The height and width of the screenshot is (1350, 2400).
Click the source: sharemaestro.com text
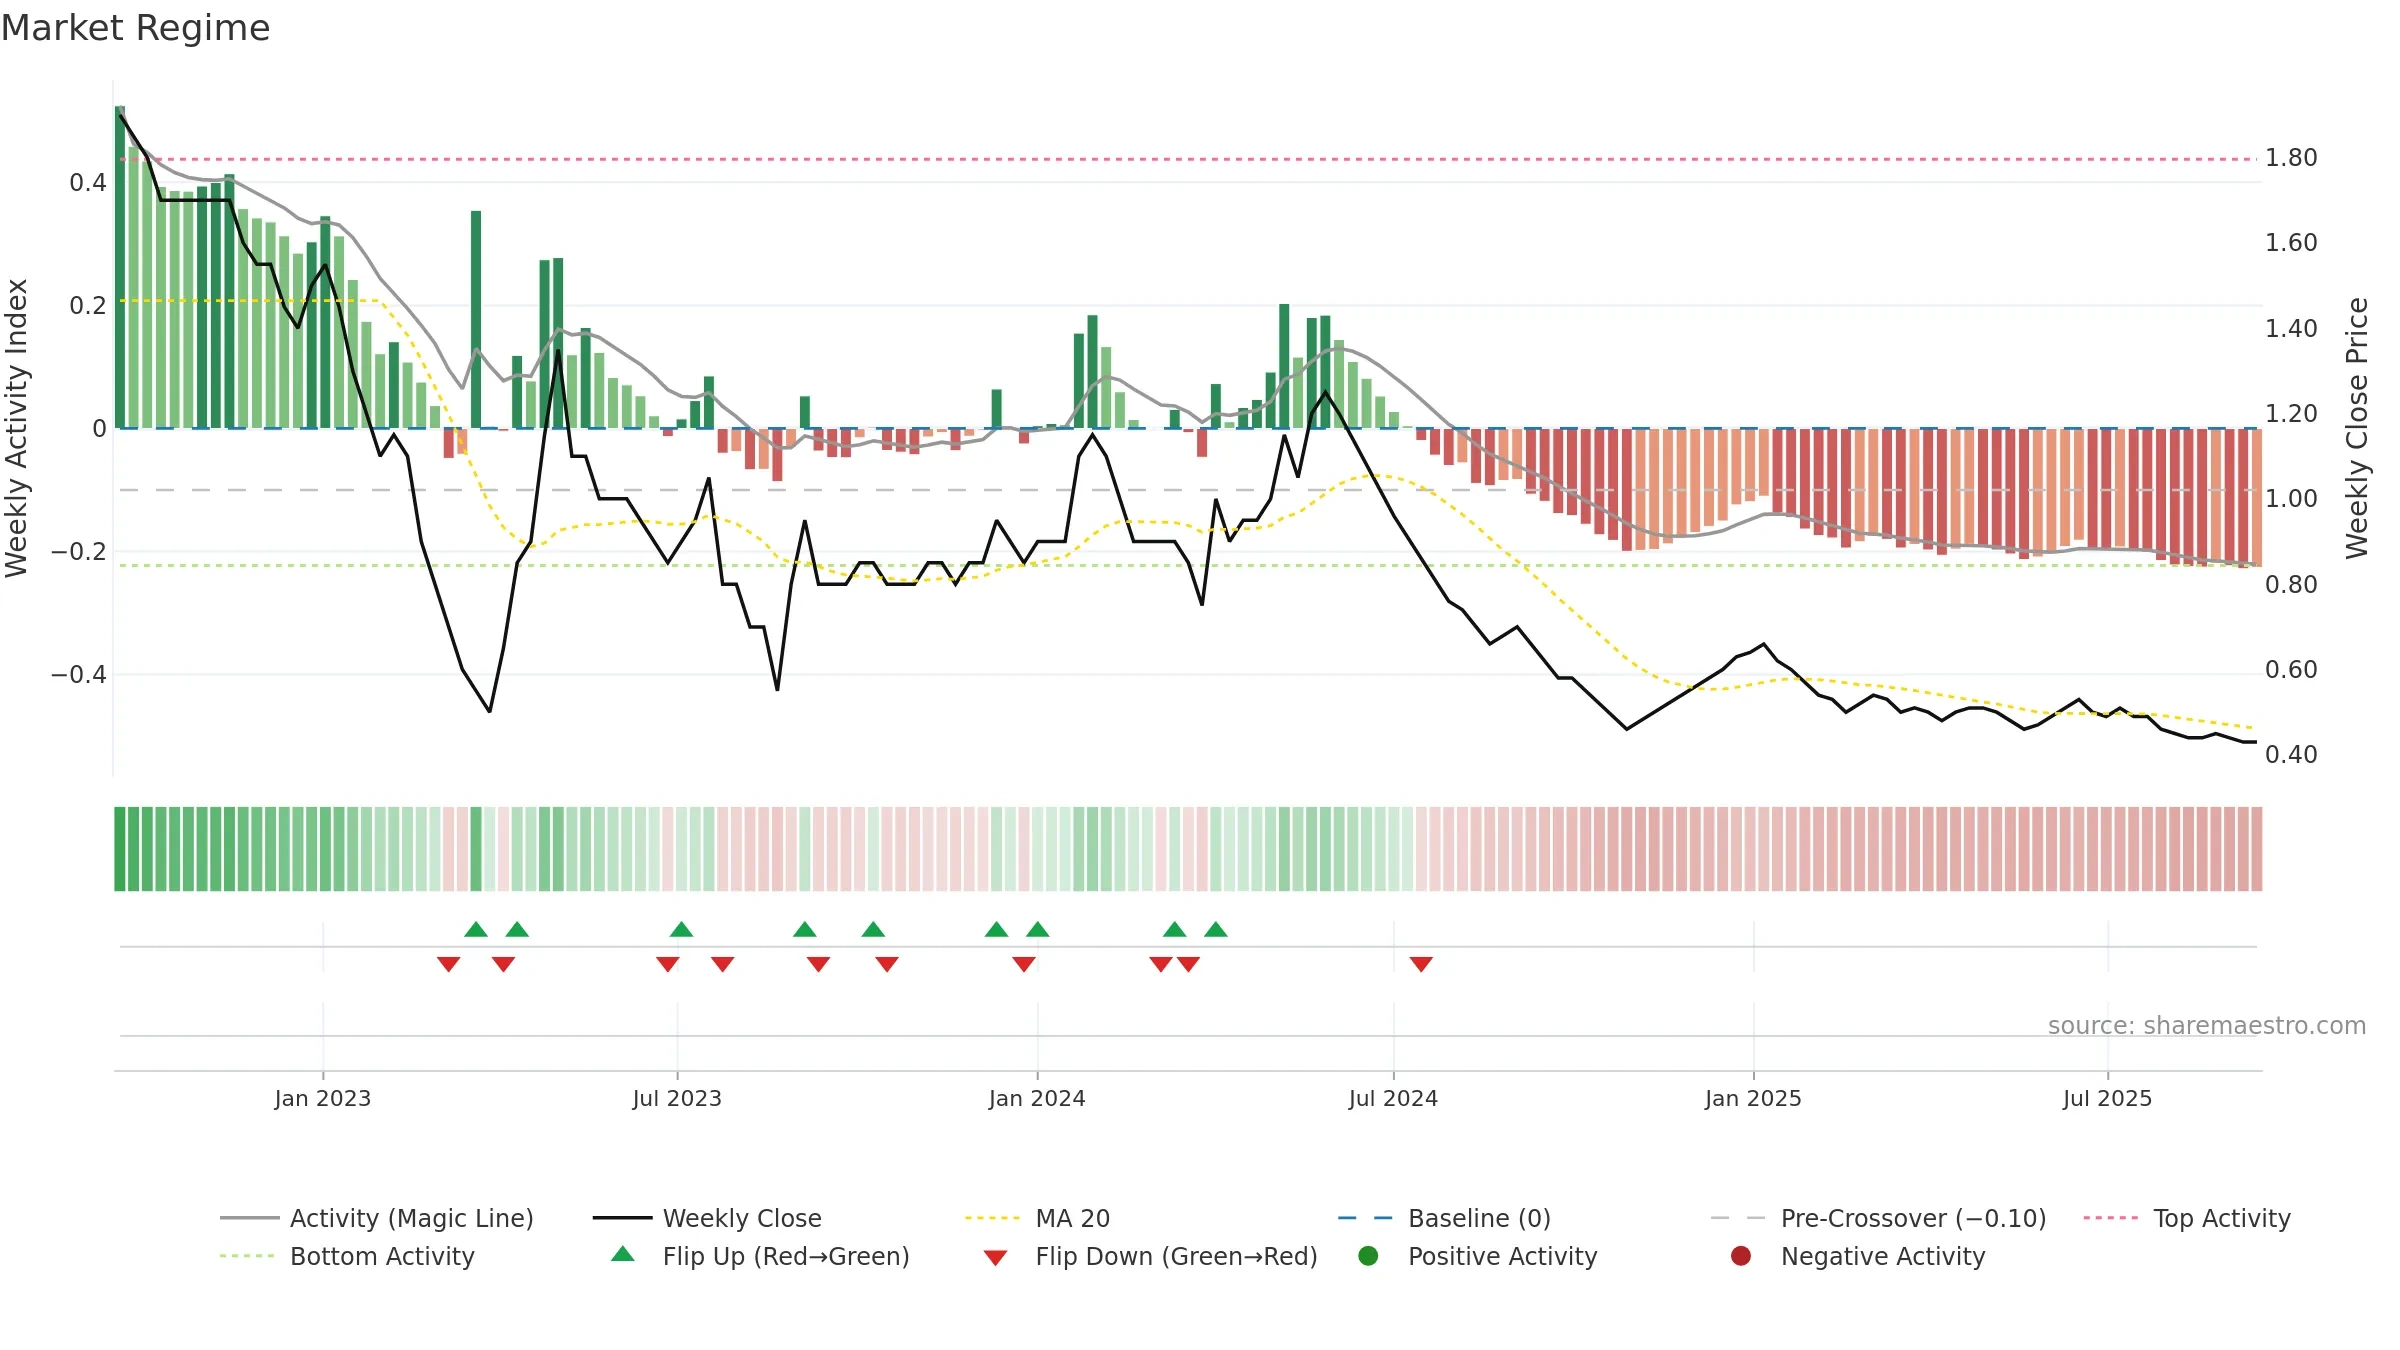[x=2207, y=1025]
